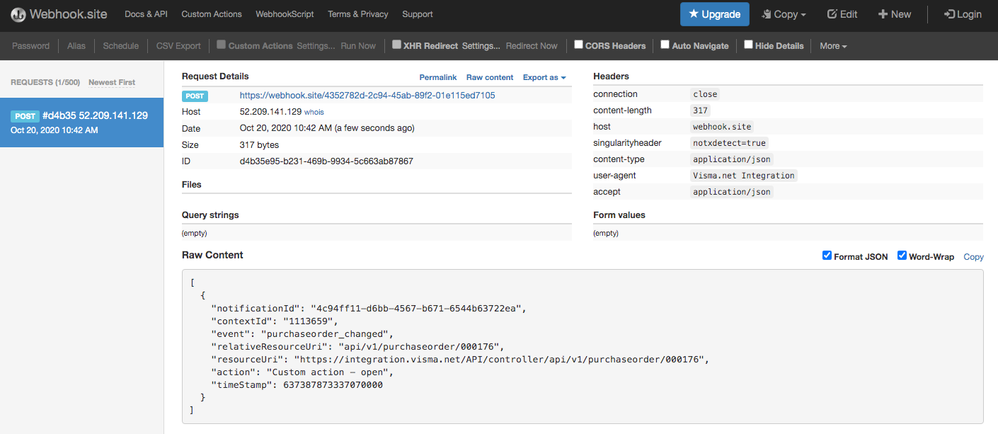
Task: Uncheck the Format JSON checkbox
Action: pyautogui.click(x=827, y=256)
